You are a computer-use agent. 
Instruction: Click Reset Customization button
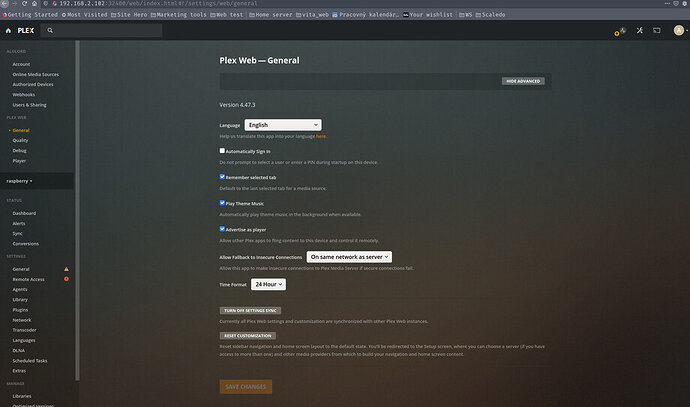point(248,336)
